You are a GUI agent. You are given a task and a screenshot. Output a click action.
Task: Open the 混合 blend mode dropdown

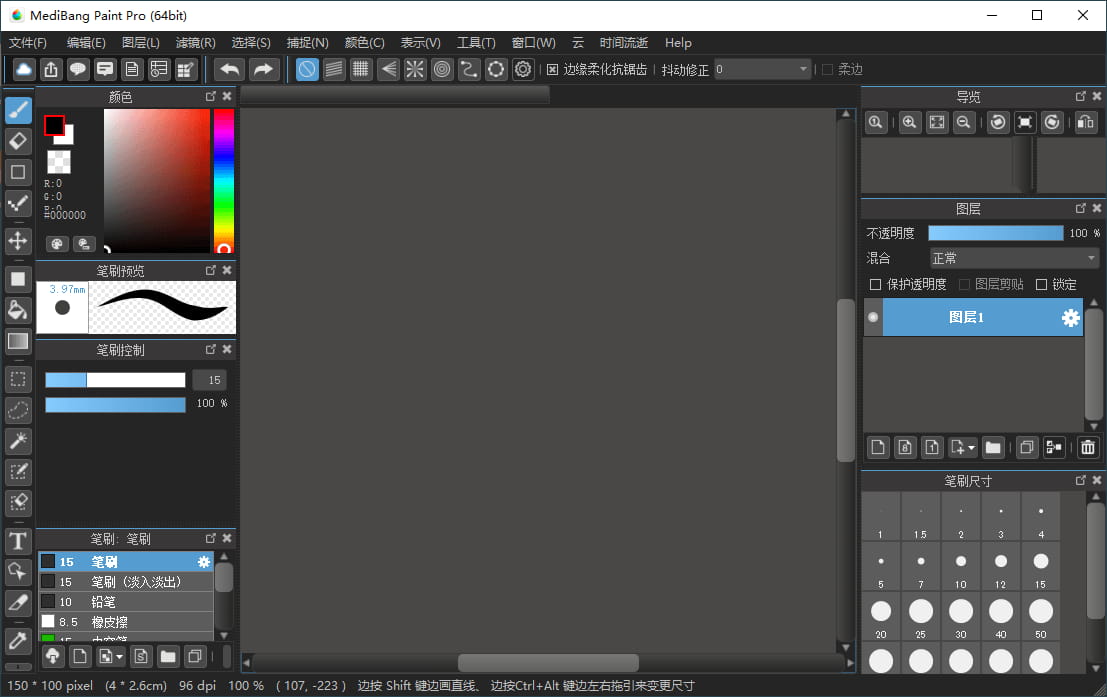pyautogui.click(x=1013, y=259)
